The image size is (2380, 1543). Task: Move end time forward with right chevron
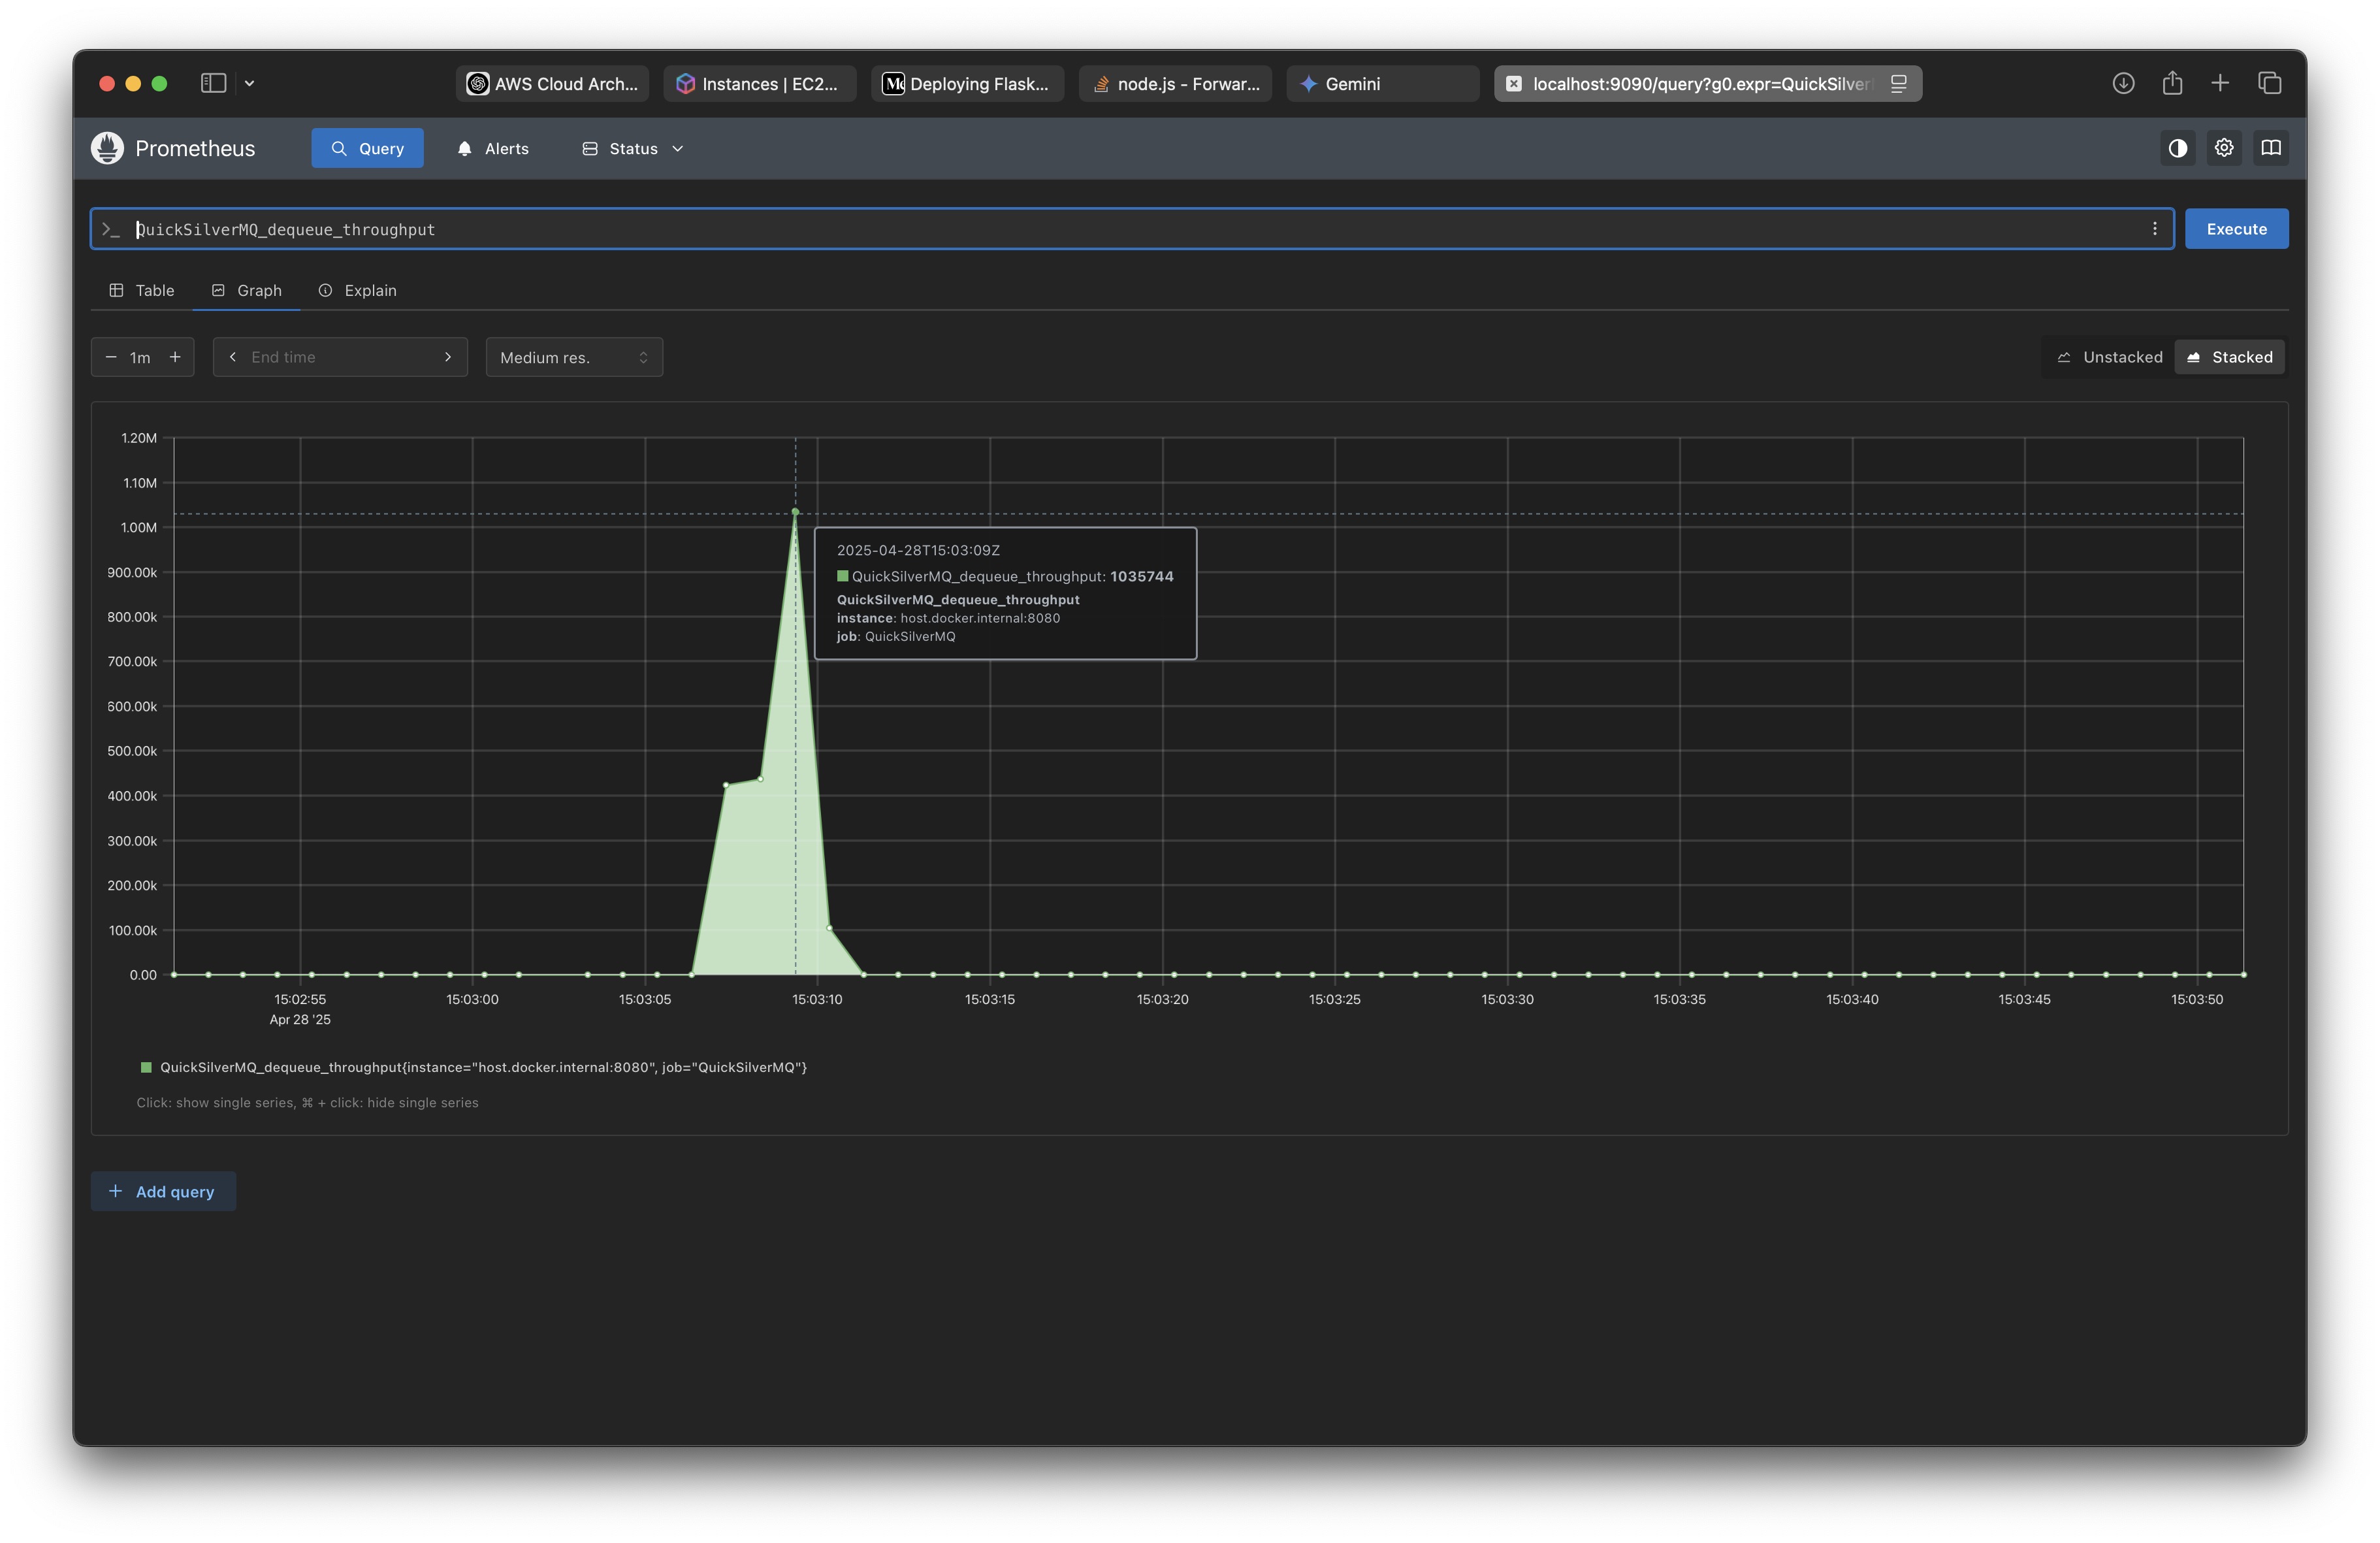click(x=448, y=357)
